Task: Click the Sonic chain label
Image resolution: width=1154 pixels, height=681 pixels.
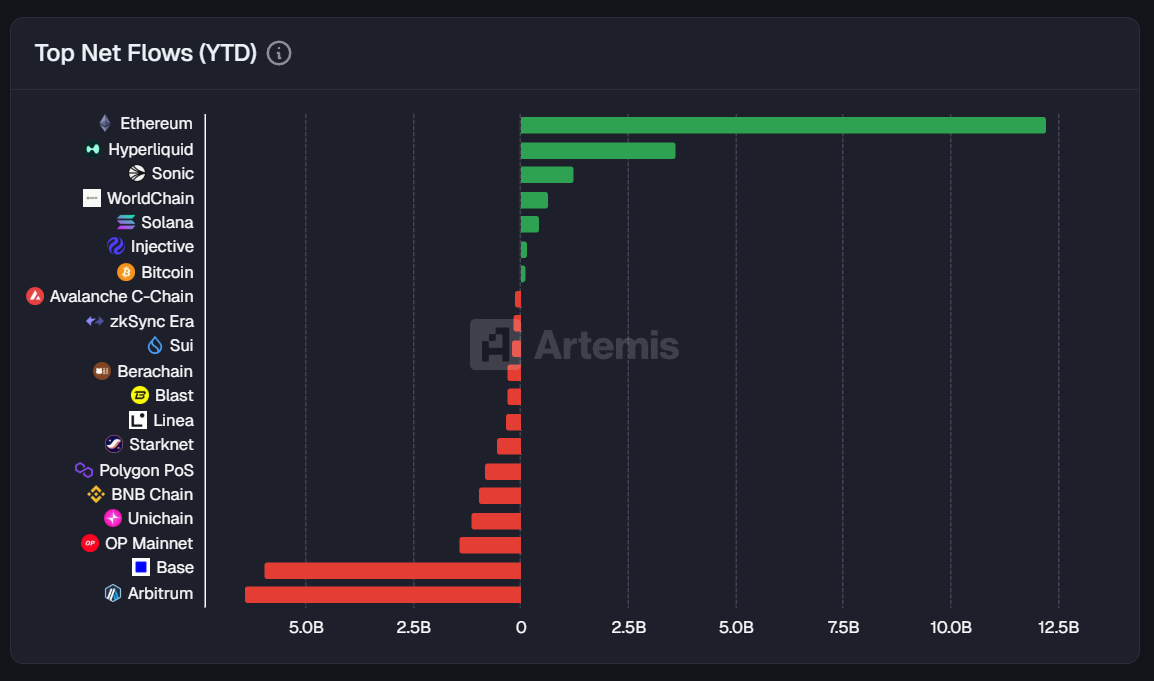Action: (x=172, y=173)
